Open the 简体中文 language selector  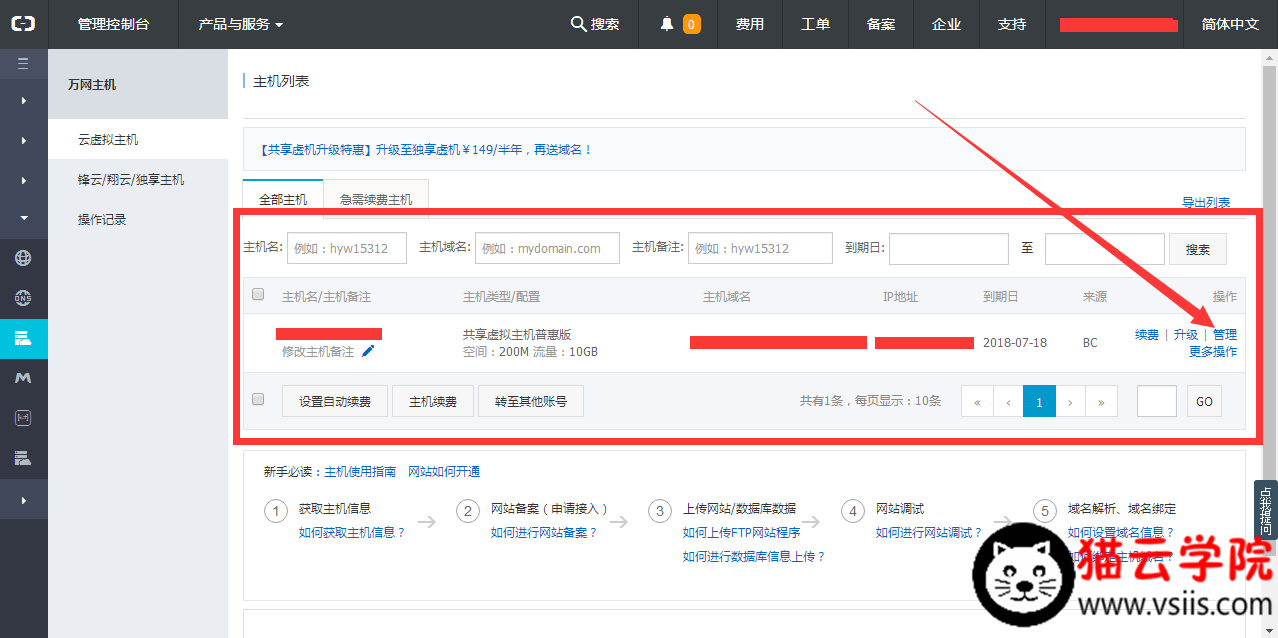1230,24
